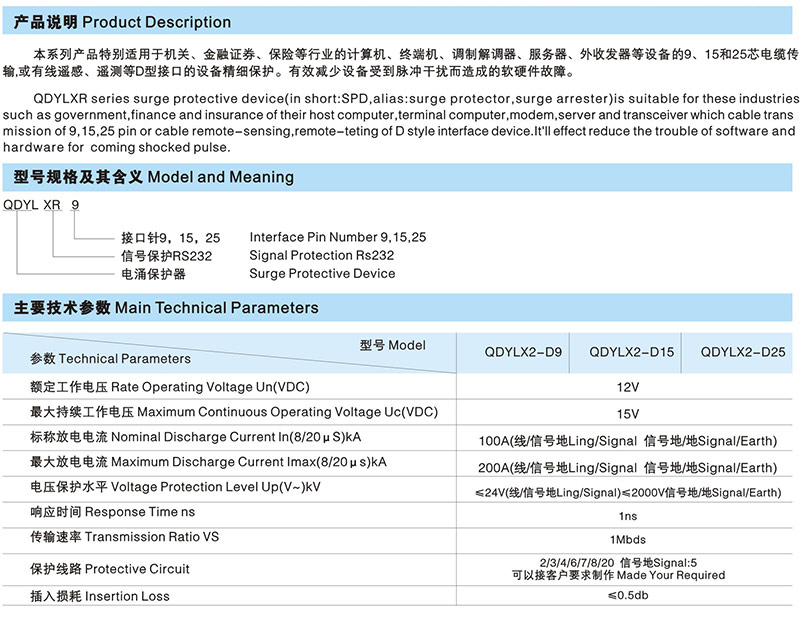Click the line ending 'hardware for coming shocked pulse.'
The width and height of the screenshot is (800, 622).
pos(116,147)
